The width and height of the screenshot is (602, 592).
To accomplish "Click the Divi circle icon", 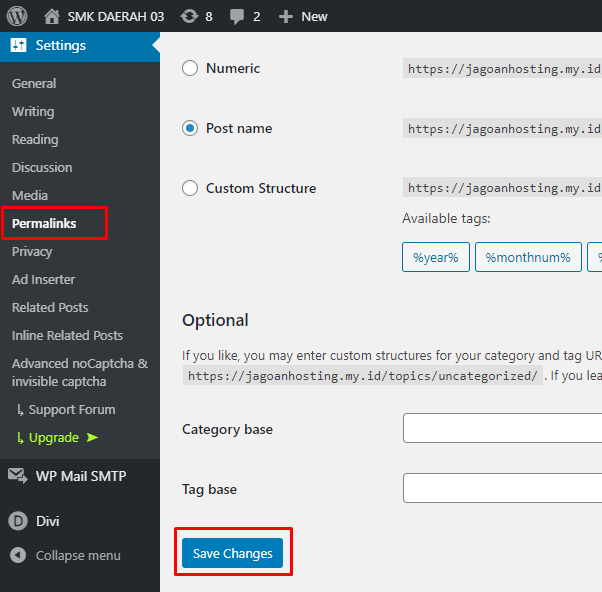I will click(x=18, y=521).
